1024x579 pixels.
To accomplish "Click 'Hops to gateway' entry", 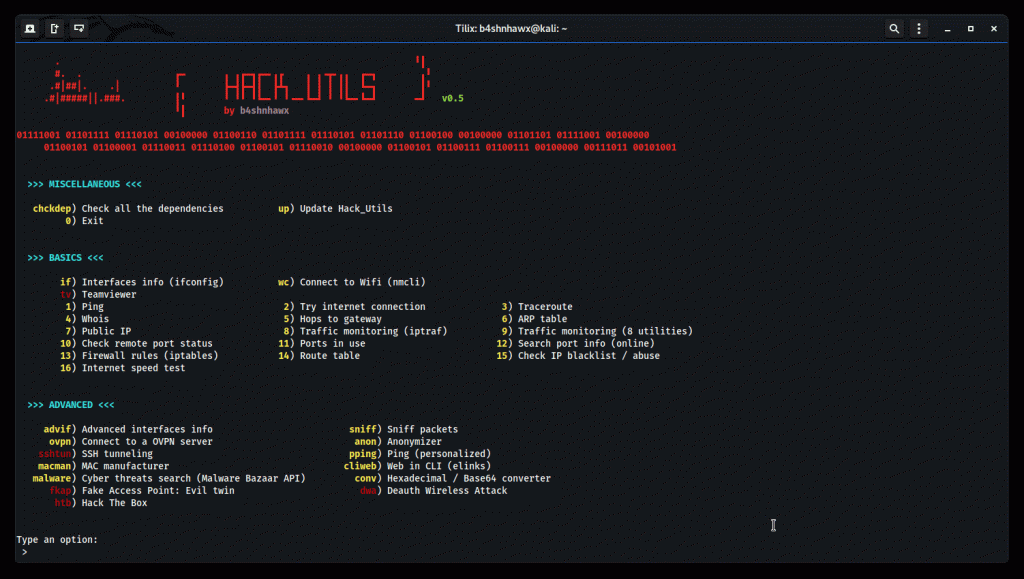I will (x=341, y=319).
